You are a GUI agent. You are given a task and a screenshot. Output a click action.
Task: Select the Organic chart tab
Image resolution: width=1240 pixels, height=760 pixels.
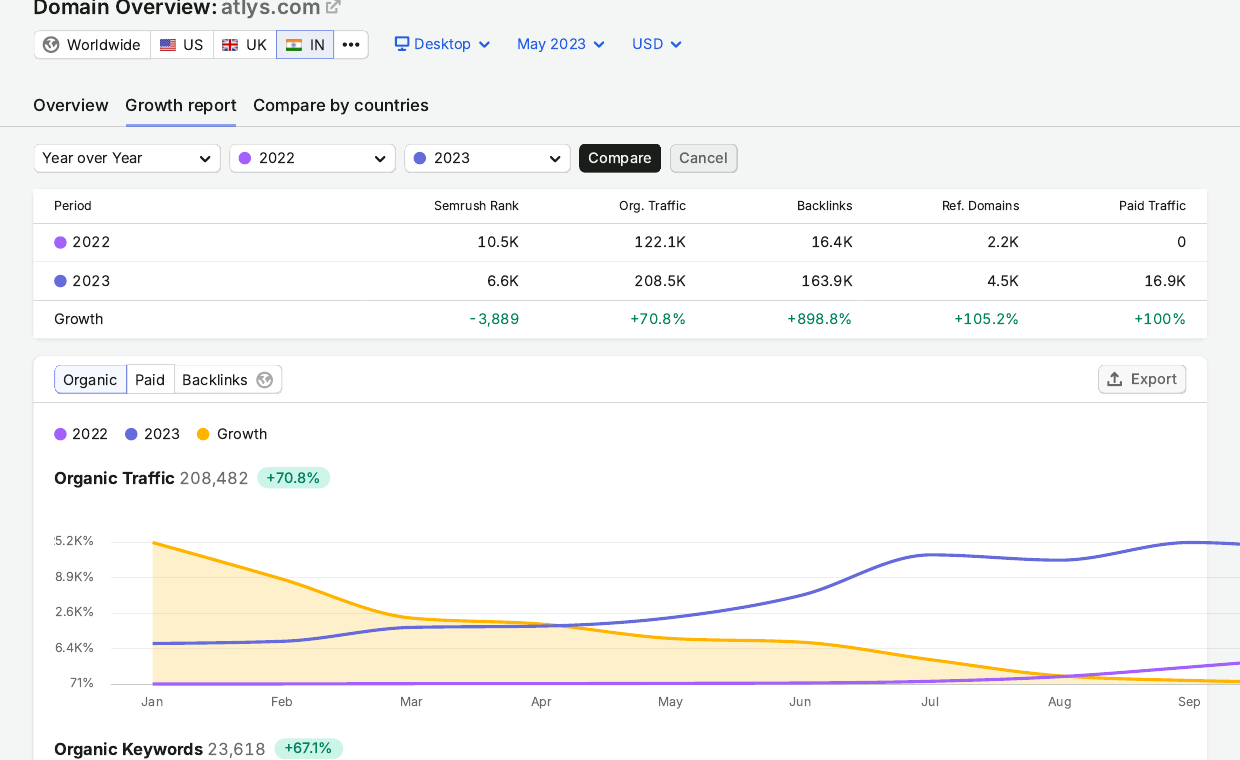tap(90, 380)
